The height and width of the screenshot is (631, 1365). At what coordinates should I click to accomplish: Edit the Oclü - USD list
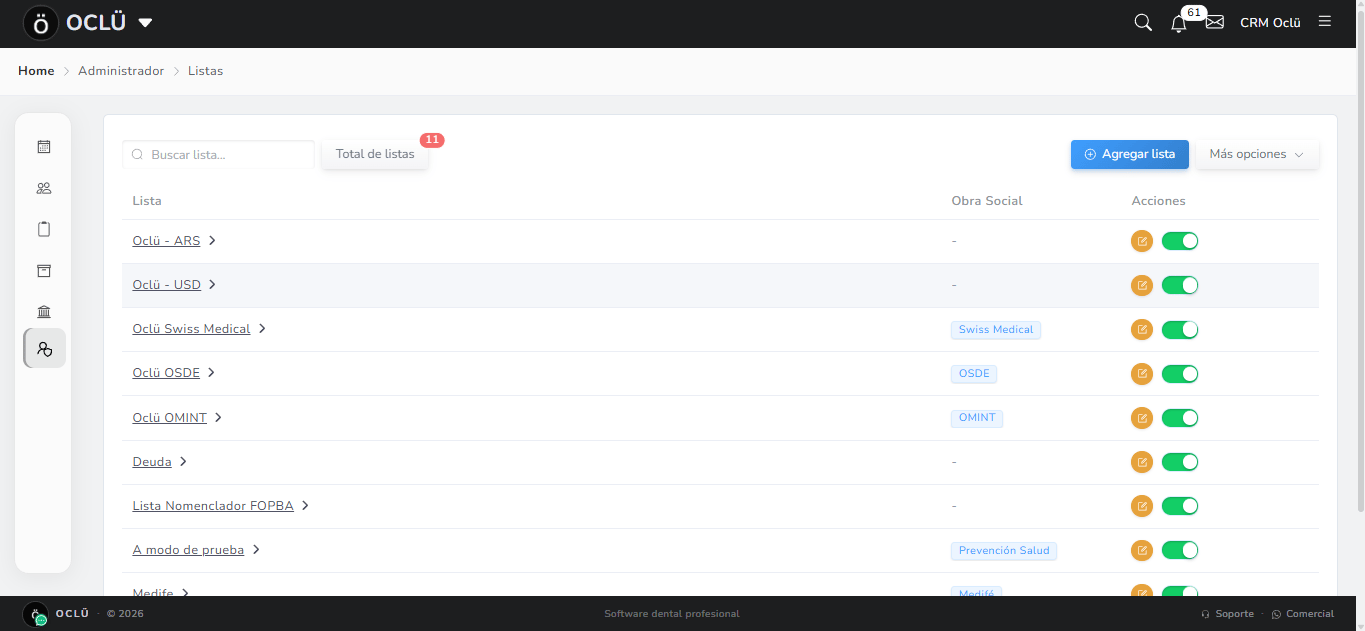1142,285
